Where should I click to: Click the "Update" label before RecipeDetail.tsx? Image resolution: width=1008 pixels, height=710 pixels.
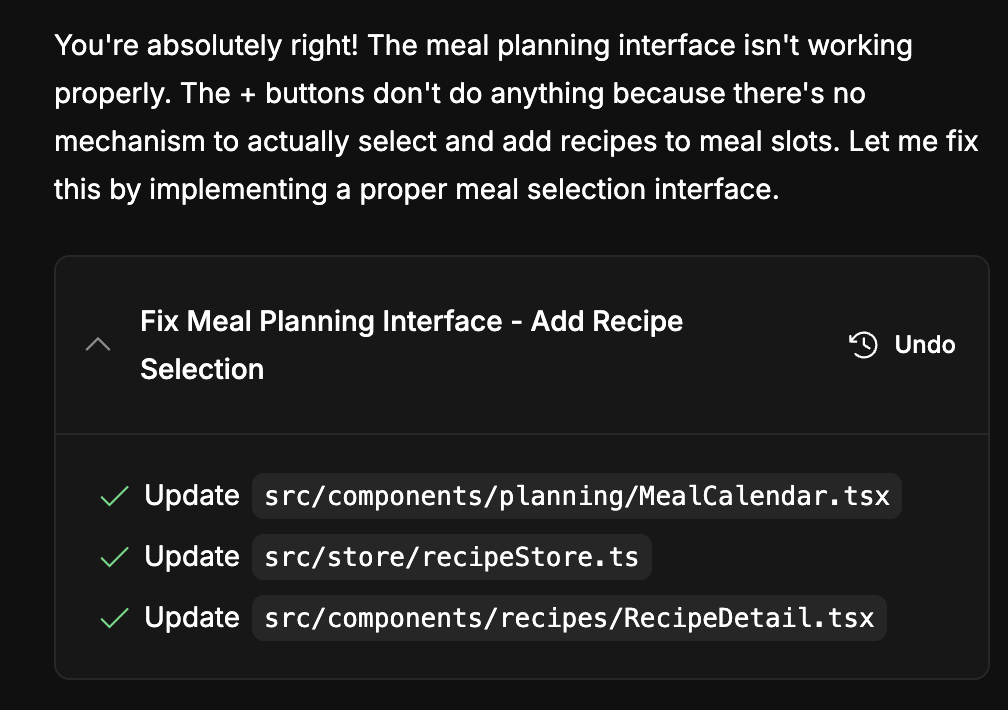[x=192, y=618]
